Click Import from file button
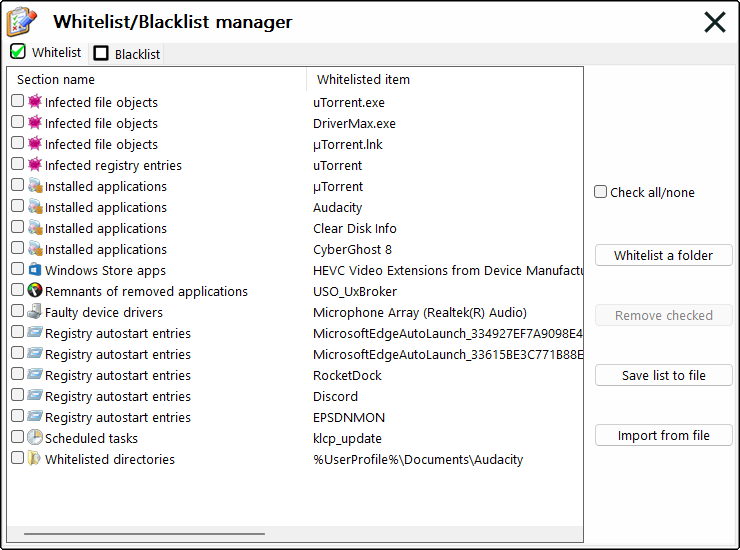The width and height of the screenshot is (740, 550). (664, 435)
